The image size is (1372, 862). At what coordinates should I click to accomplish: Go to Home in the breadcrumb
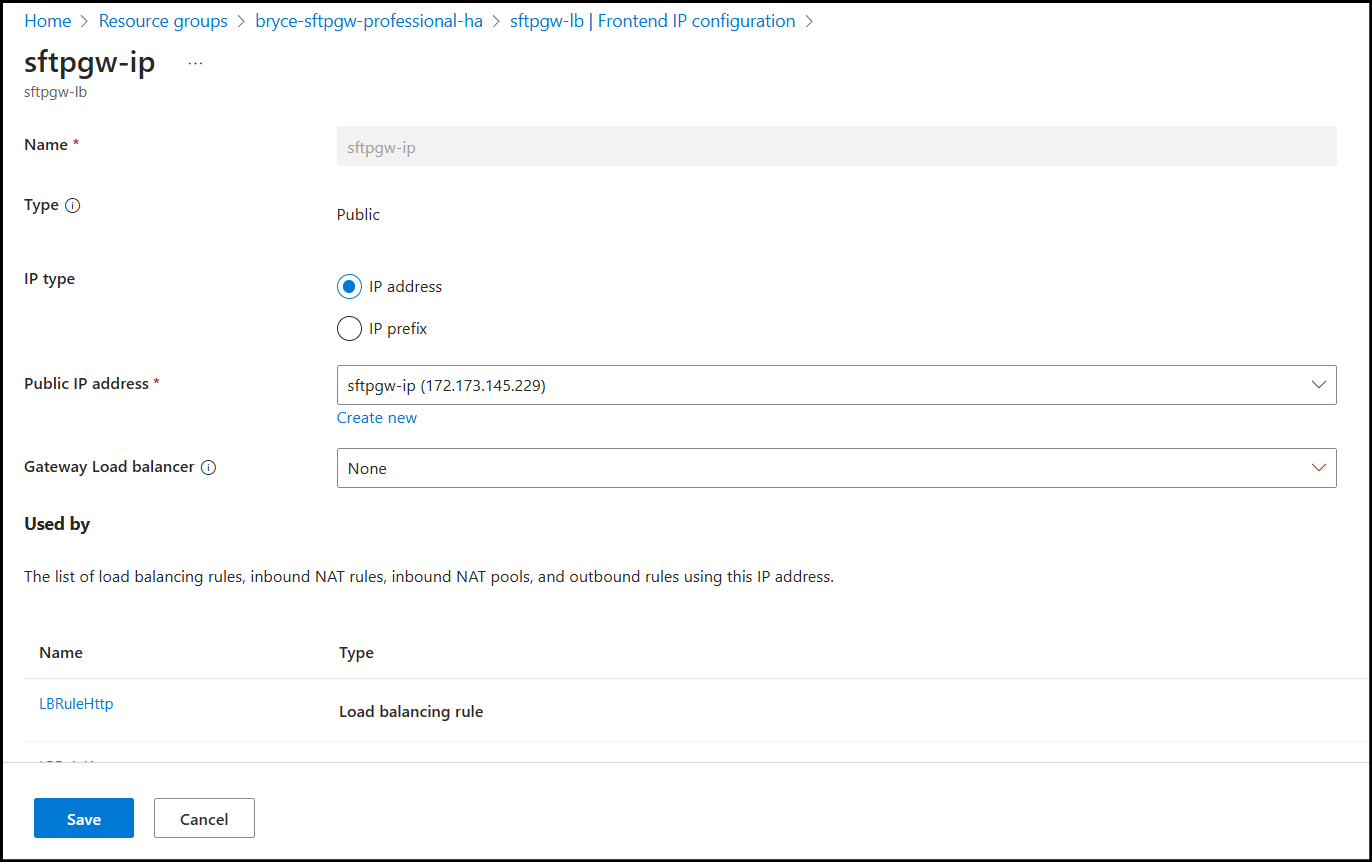coord(47,21)
